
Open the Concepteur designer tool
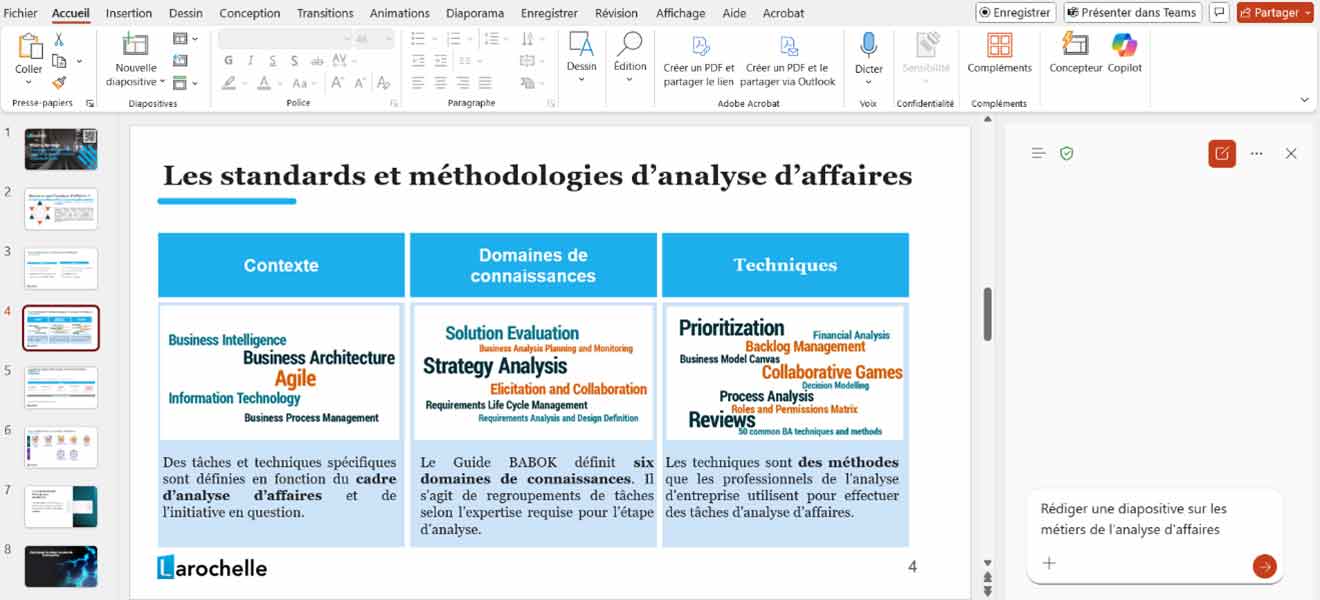point(1075,45)
